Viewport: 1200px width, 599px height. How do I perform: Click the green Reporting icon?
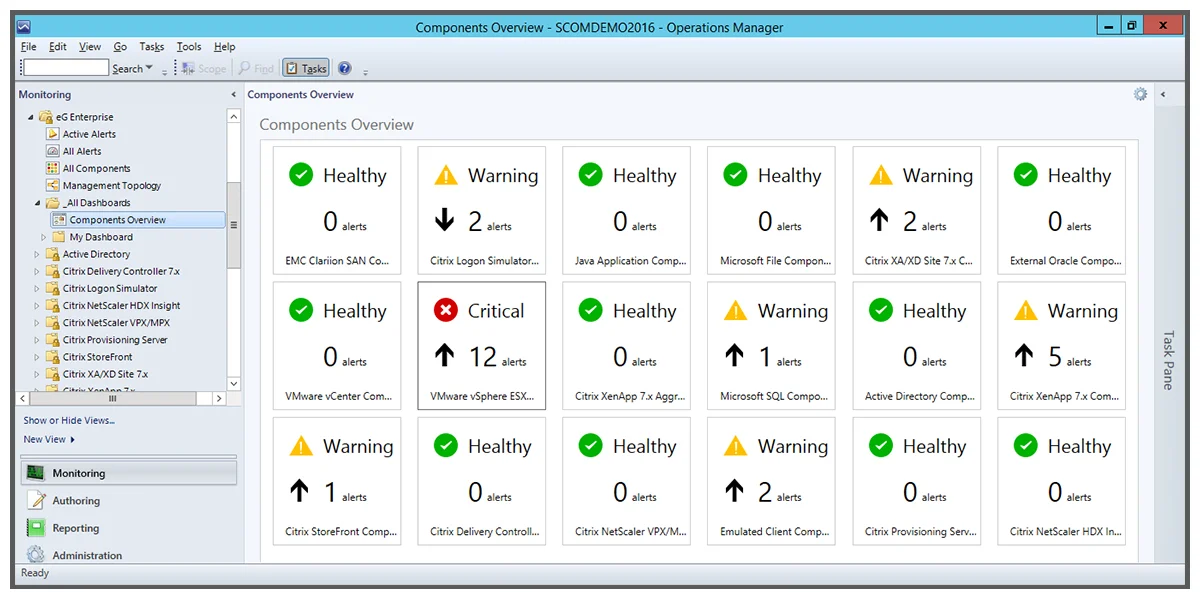click(36, 527)
